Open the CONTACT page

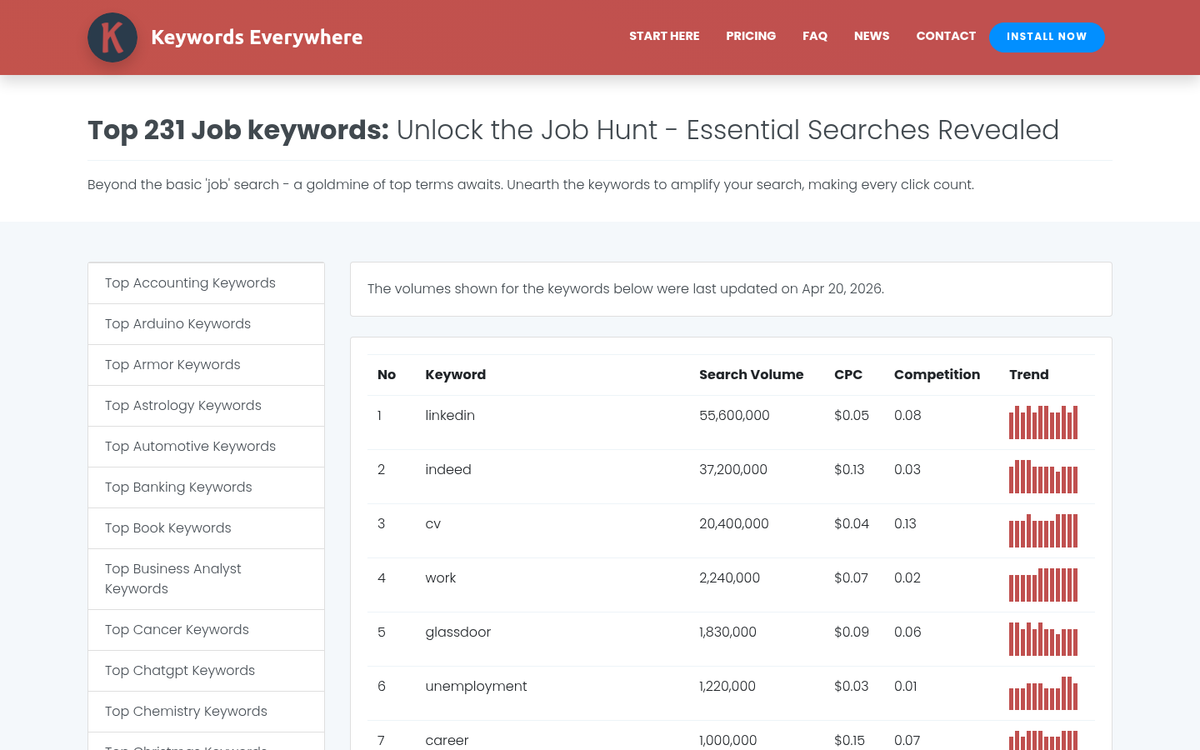click(x=945, y=36)
